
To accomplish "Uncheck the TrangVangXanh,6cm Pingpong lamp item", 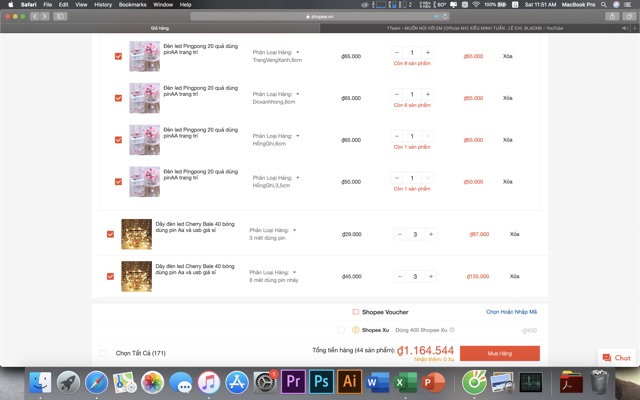I will pos(119,56).
